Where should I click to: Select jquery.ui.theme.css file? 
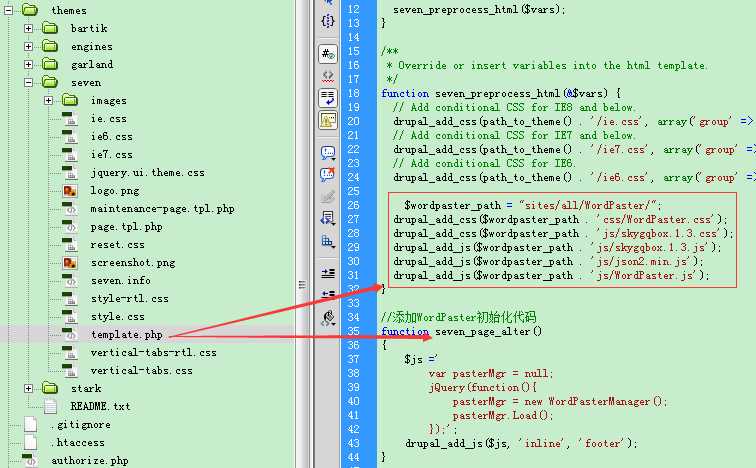coord(148,173)
